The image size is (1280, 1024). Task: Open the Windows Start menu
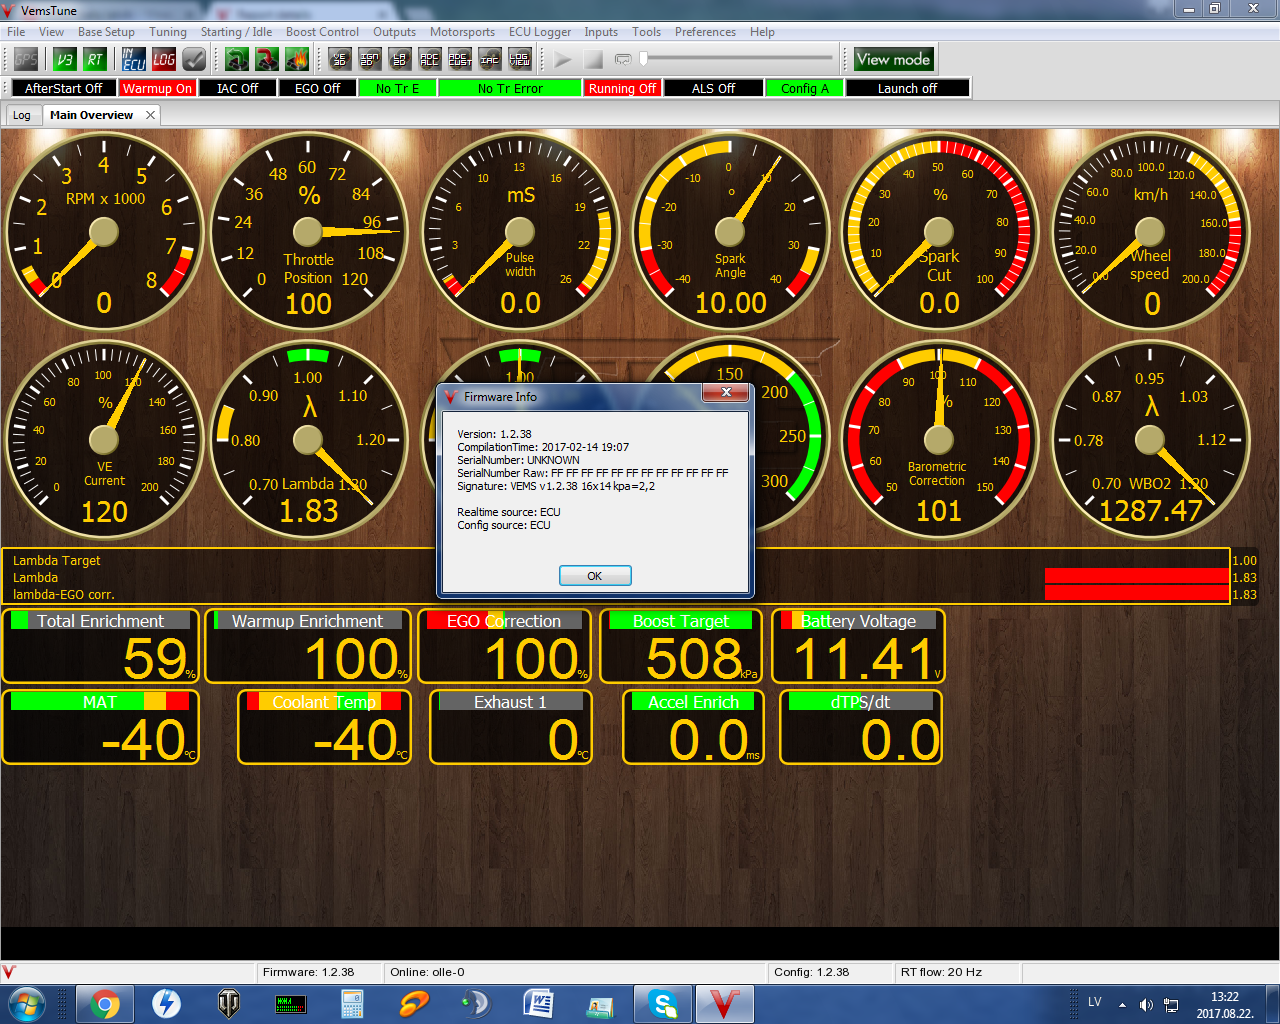tap(26, 1004)
